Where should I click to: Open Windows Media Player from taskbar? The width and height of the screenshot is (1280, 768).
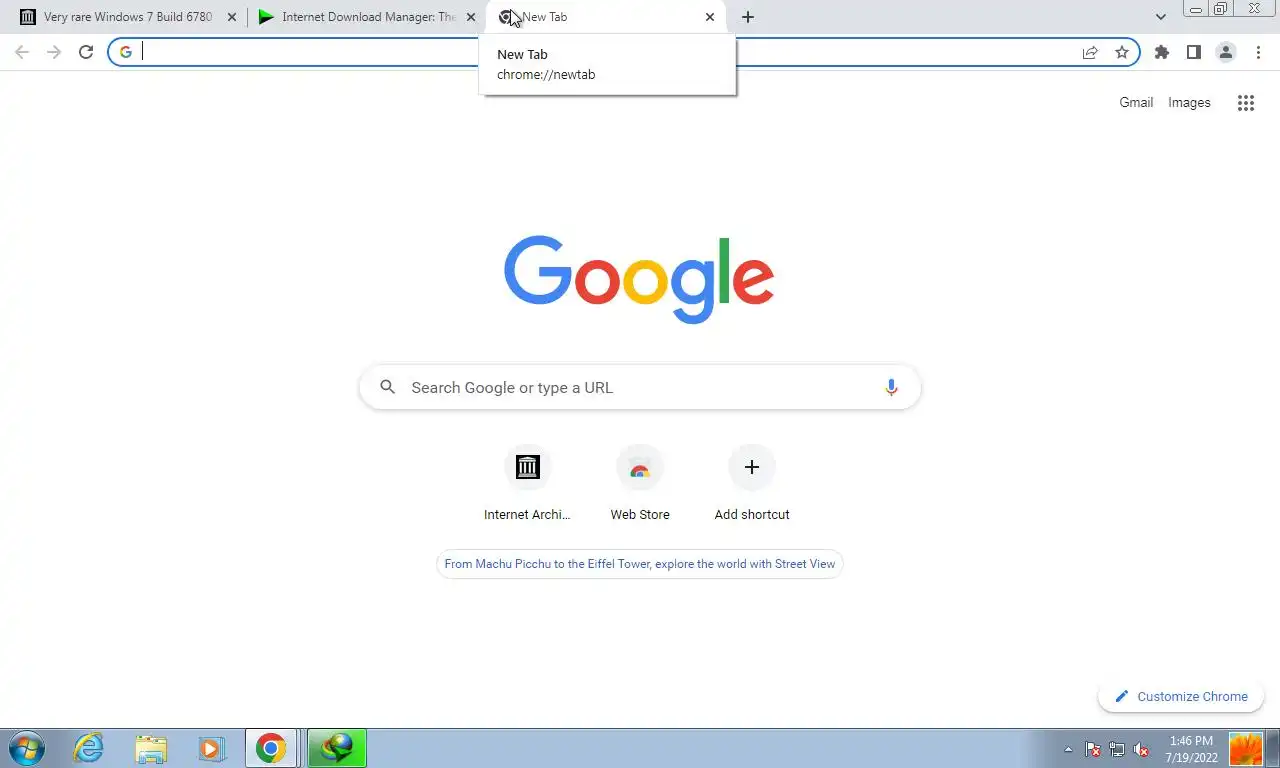211,748
